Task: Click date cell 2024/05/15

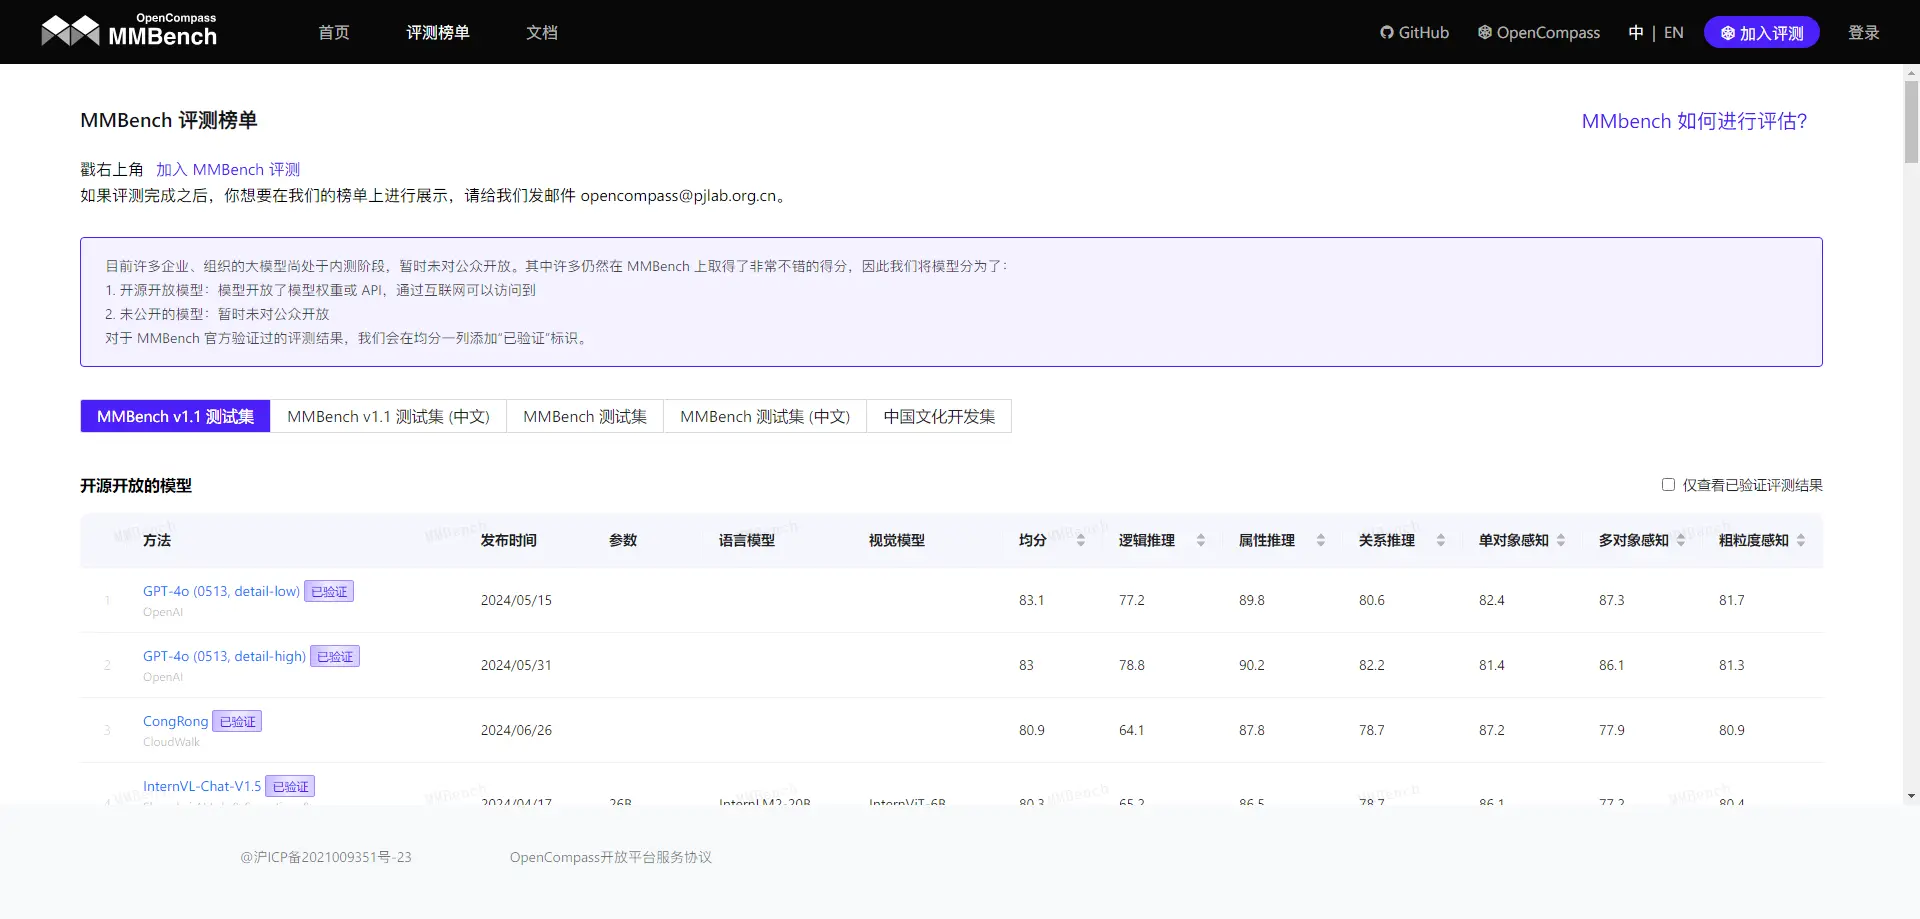Action: click(x=516, y=600)
